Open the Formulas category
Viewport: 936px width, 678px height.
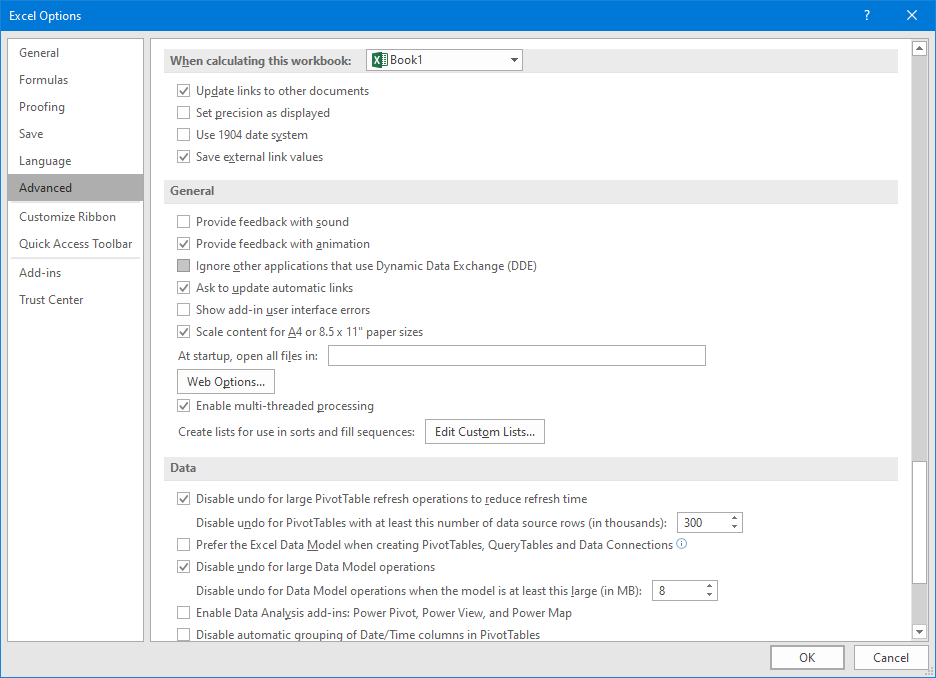pos(76,80)
